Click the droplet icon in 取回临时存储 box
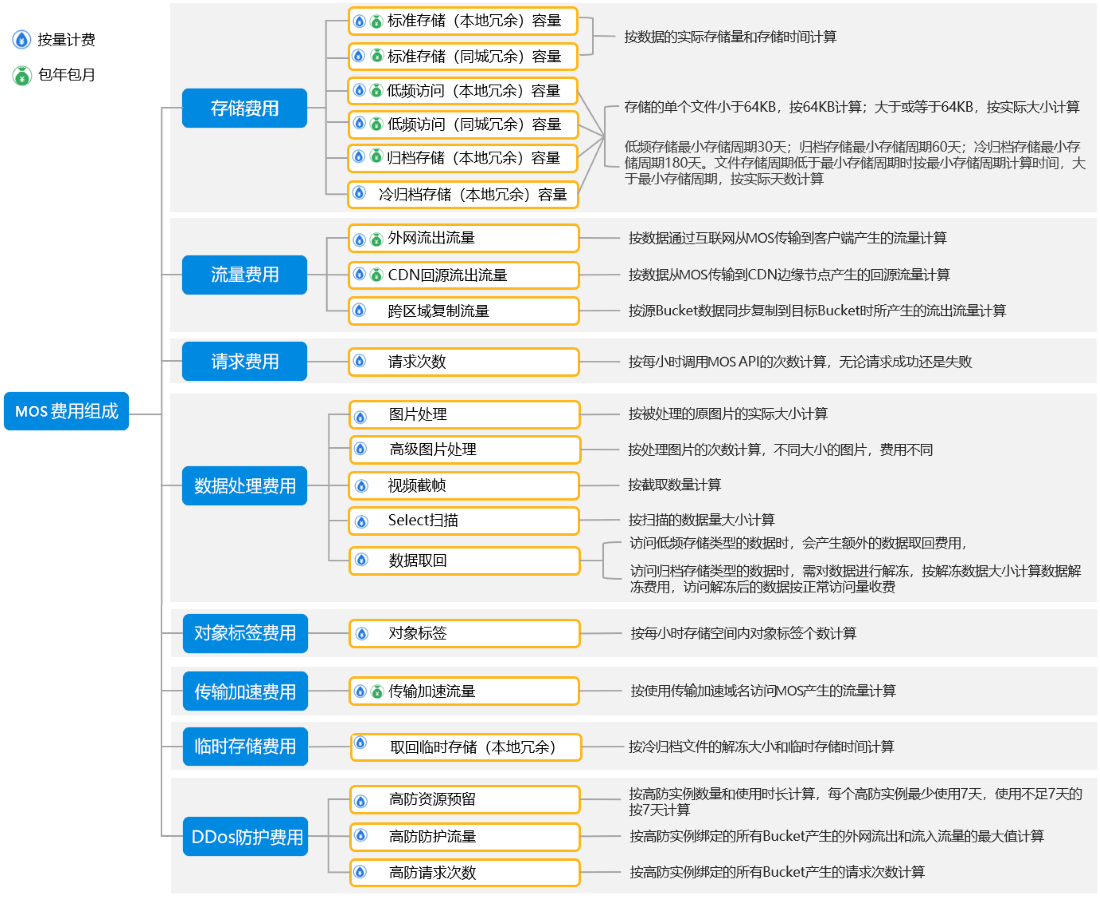This screenshot has width=1100, height=900. (361, 742)
